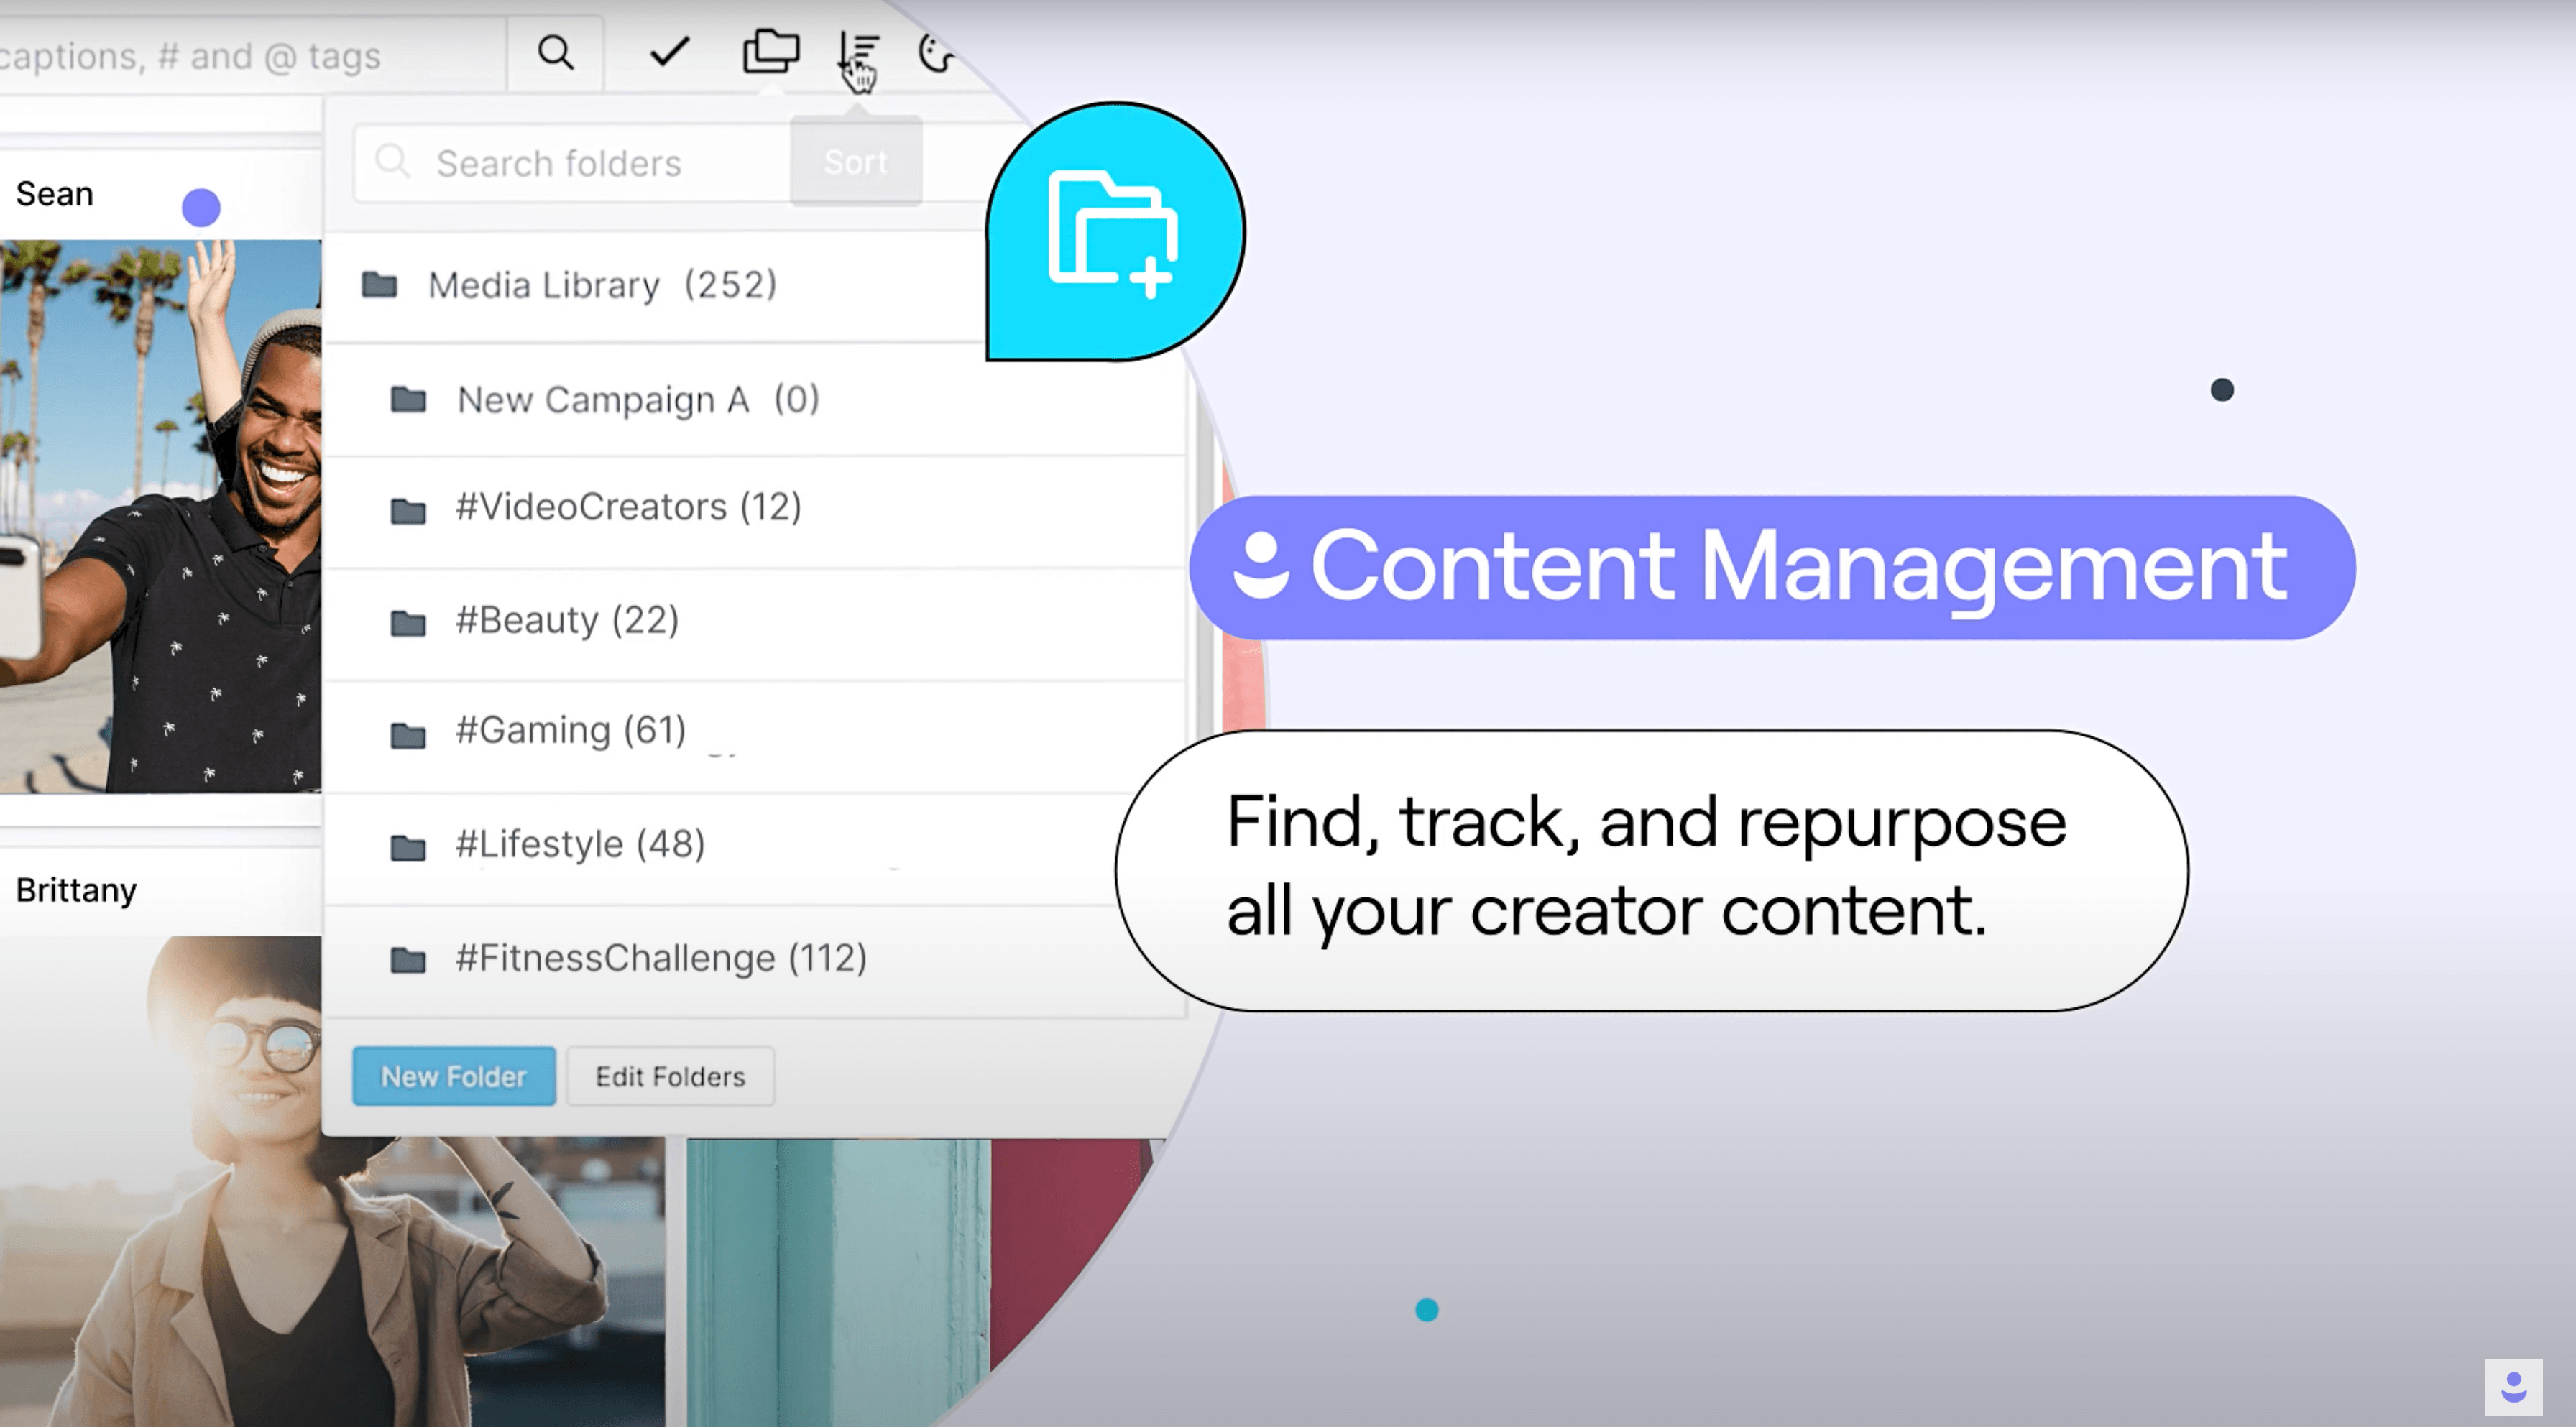This screenshot has height=1427, width=2576.
Task: Click the Edit Folders button
Action: click(670, 1076)
